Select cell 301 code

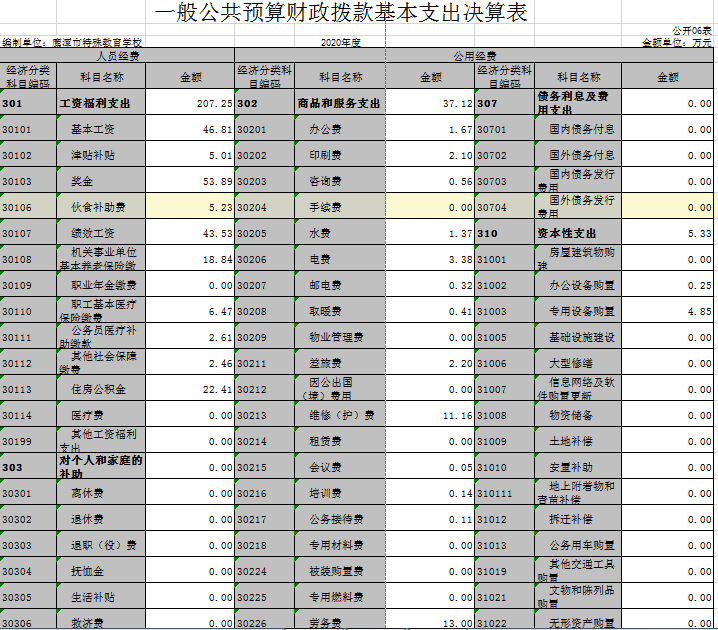click(28, 102)
